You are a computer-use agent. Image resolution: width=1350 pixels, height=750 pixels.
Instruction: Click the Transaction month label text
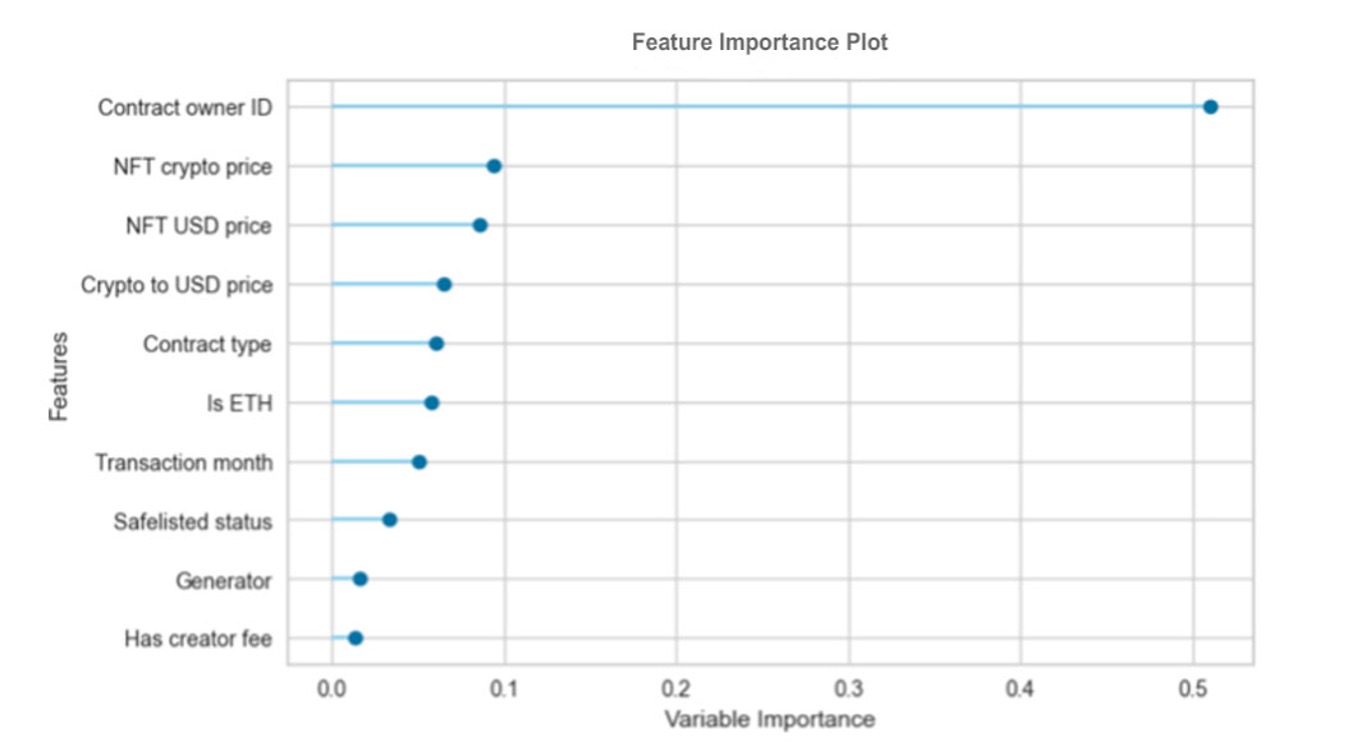click(x=184, y=463)
